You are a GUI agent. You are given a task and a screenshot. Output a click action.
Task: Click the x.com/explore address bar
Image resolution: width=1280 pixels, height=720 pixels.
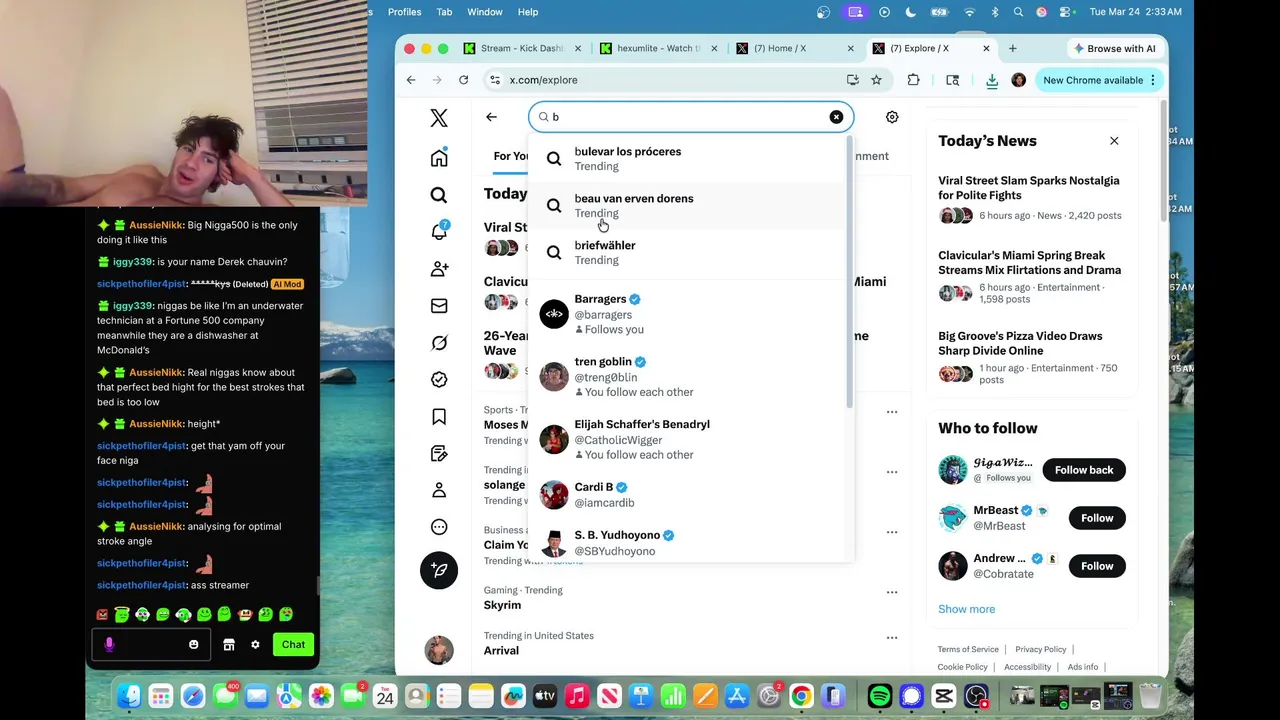point(665,80)
